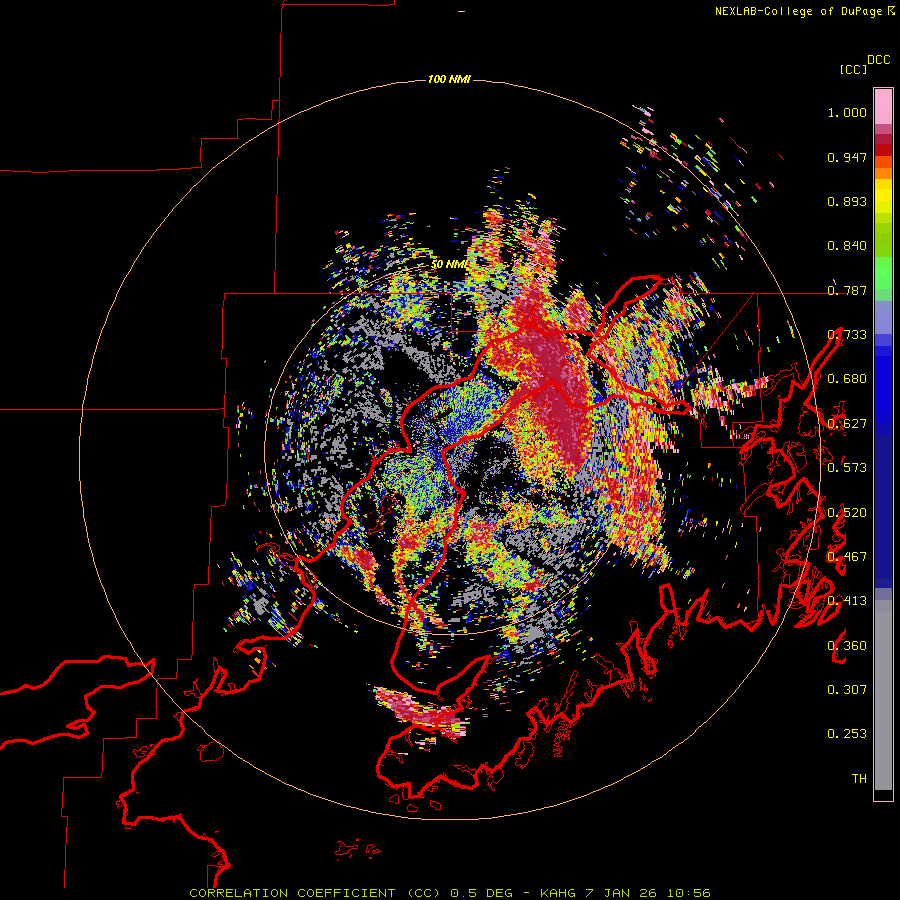
Task: Click the DCC legend header label
Action: coord(879,60)
